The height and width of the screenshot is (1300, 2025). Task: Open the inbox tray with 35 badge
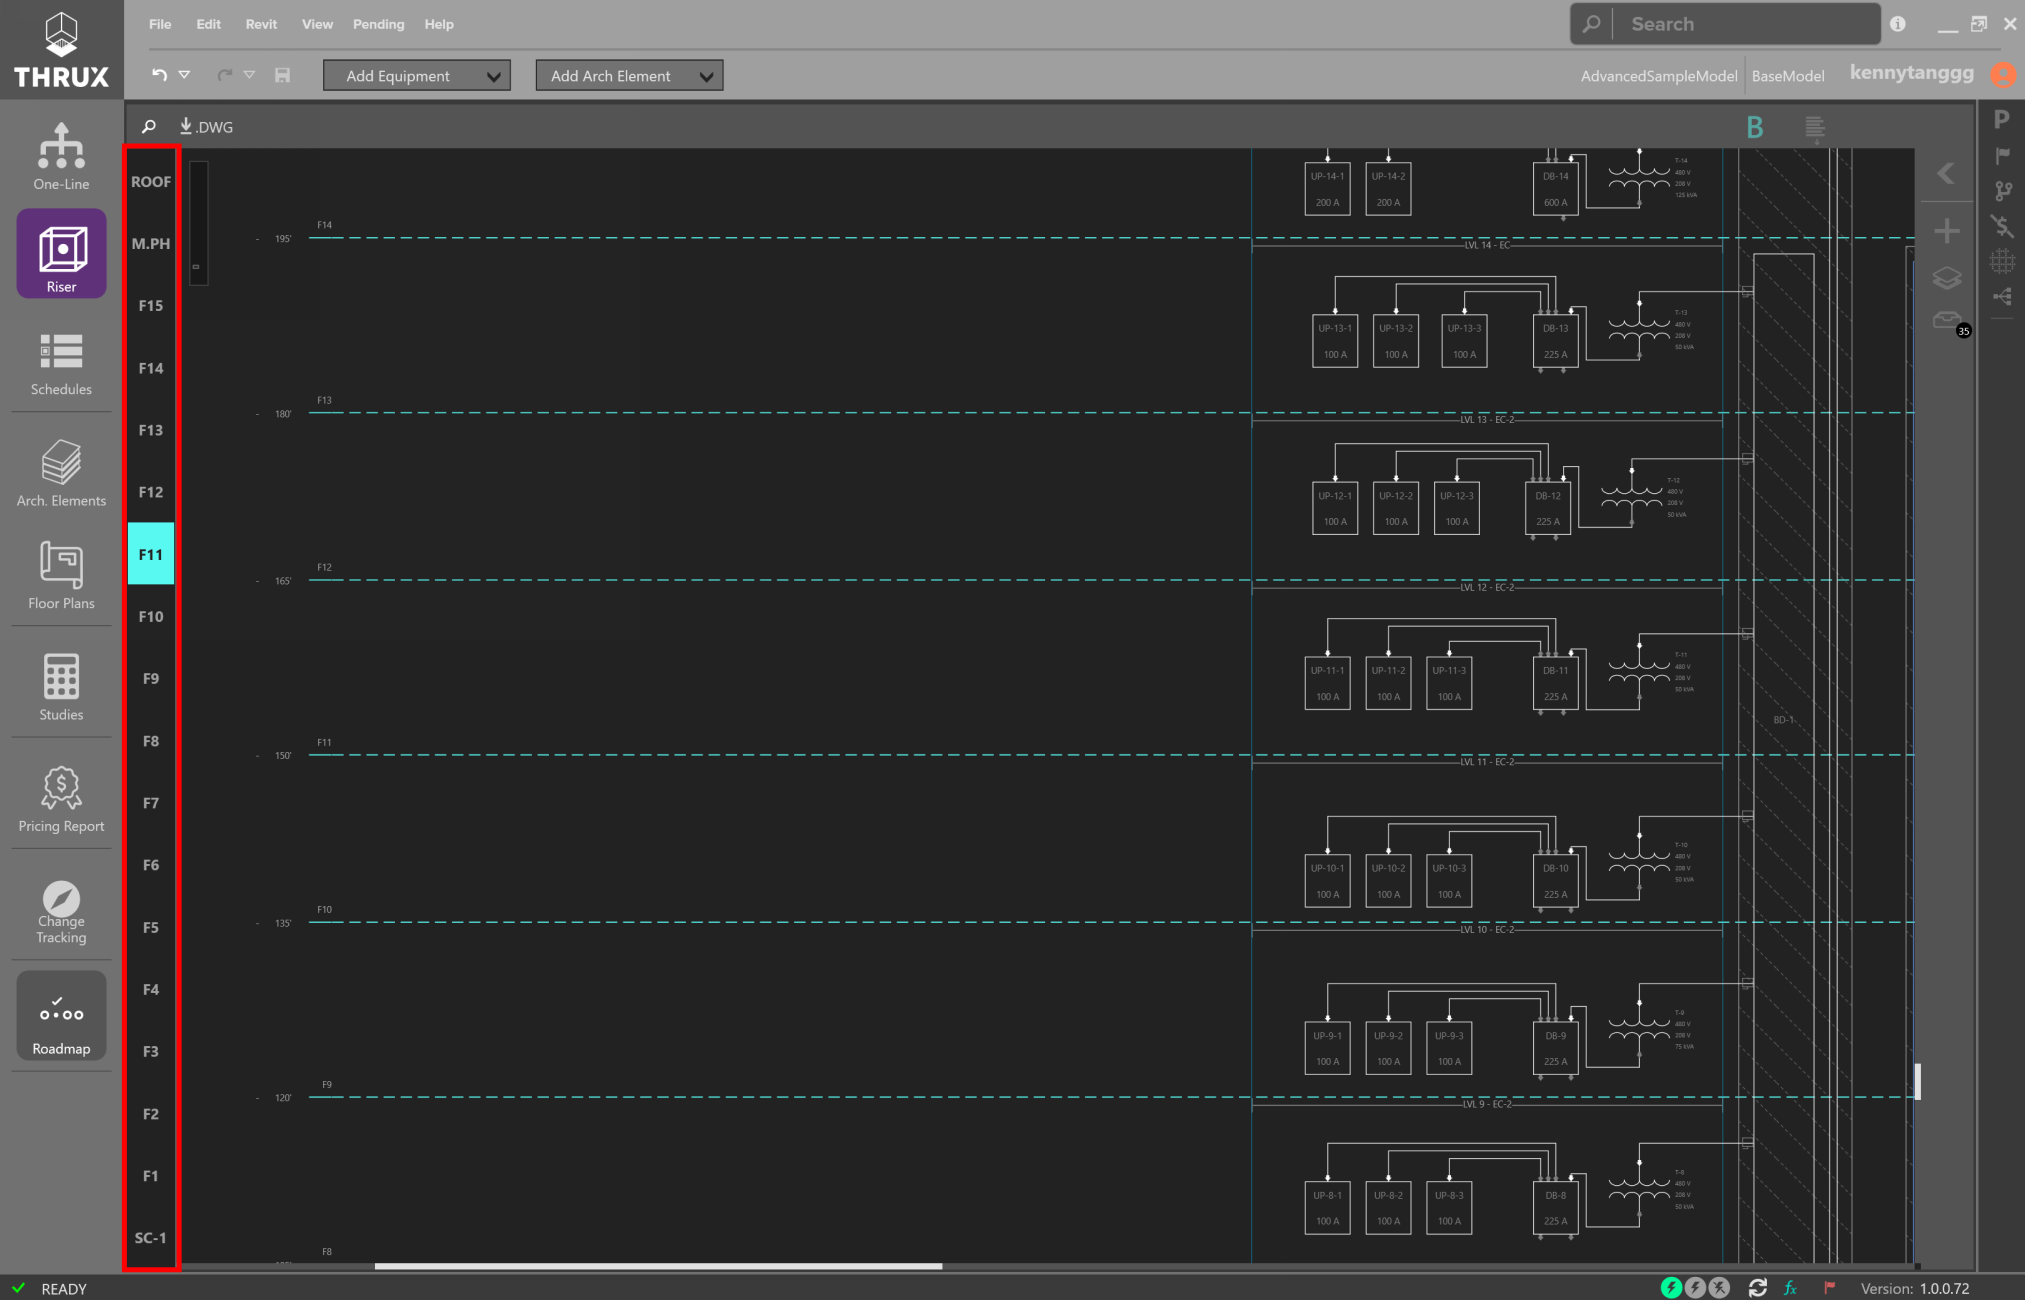click(x=1948, y=320)
